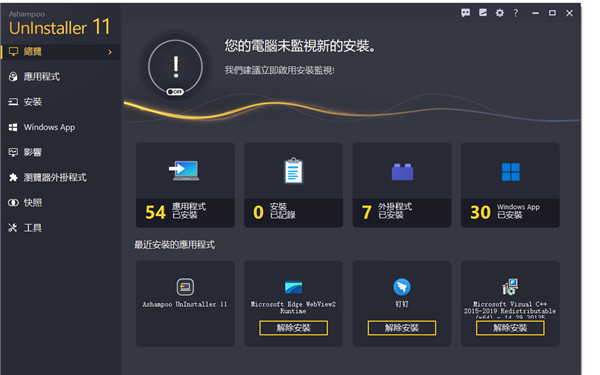Click the 您的電腦未監視新的安裝 message
The width and height of the screenshot is (600, 375).
click(300, 46)
